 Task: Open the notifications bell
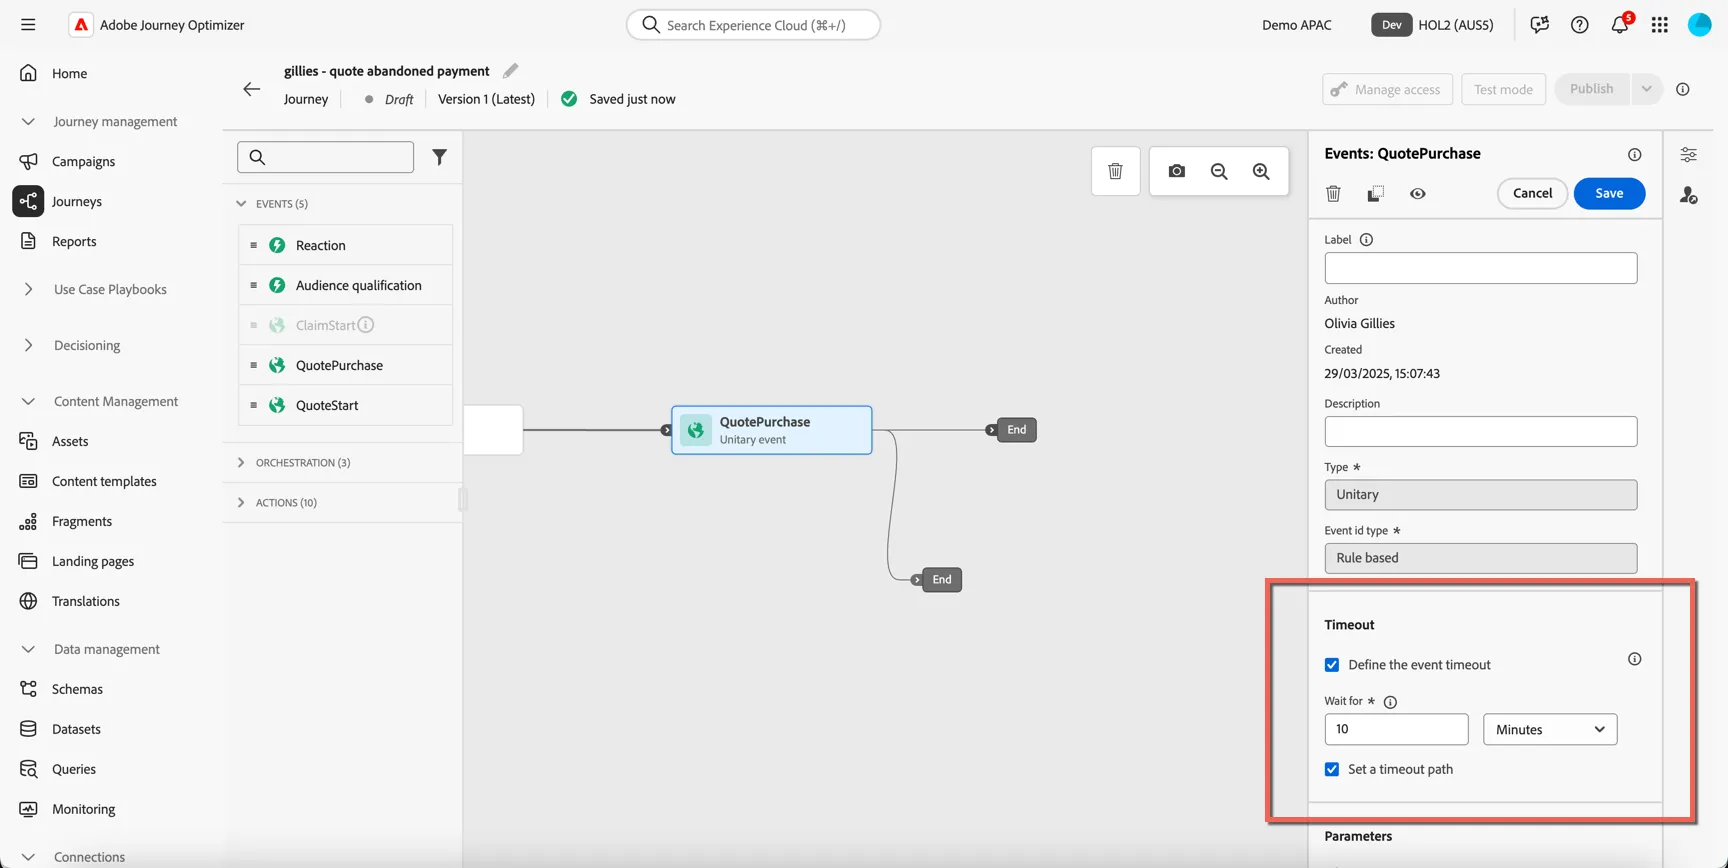[1620, 25]
